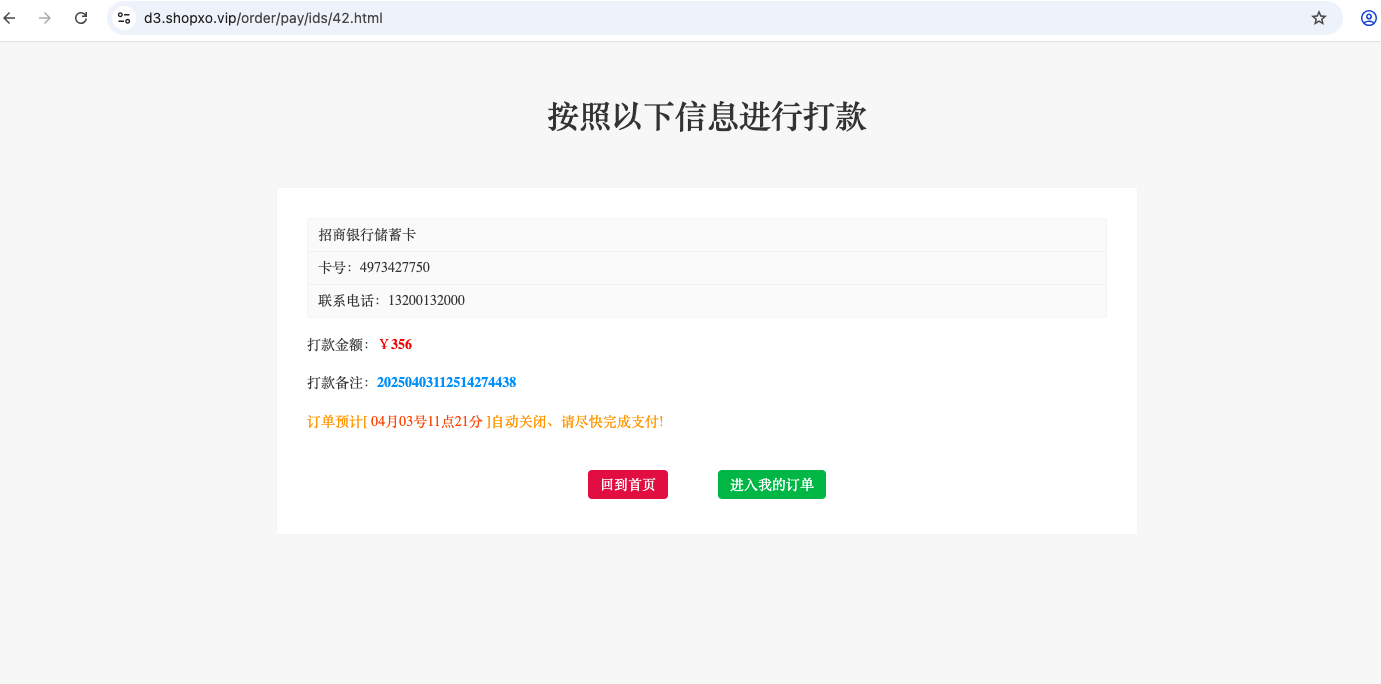This screenshot has width=1381, height=684.
Task: View site information icon in address bar
Action: pos(124,18)
